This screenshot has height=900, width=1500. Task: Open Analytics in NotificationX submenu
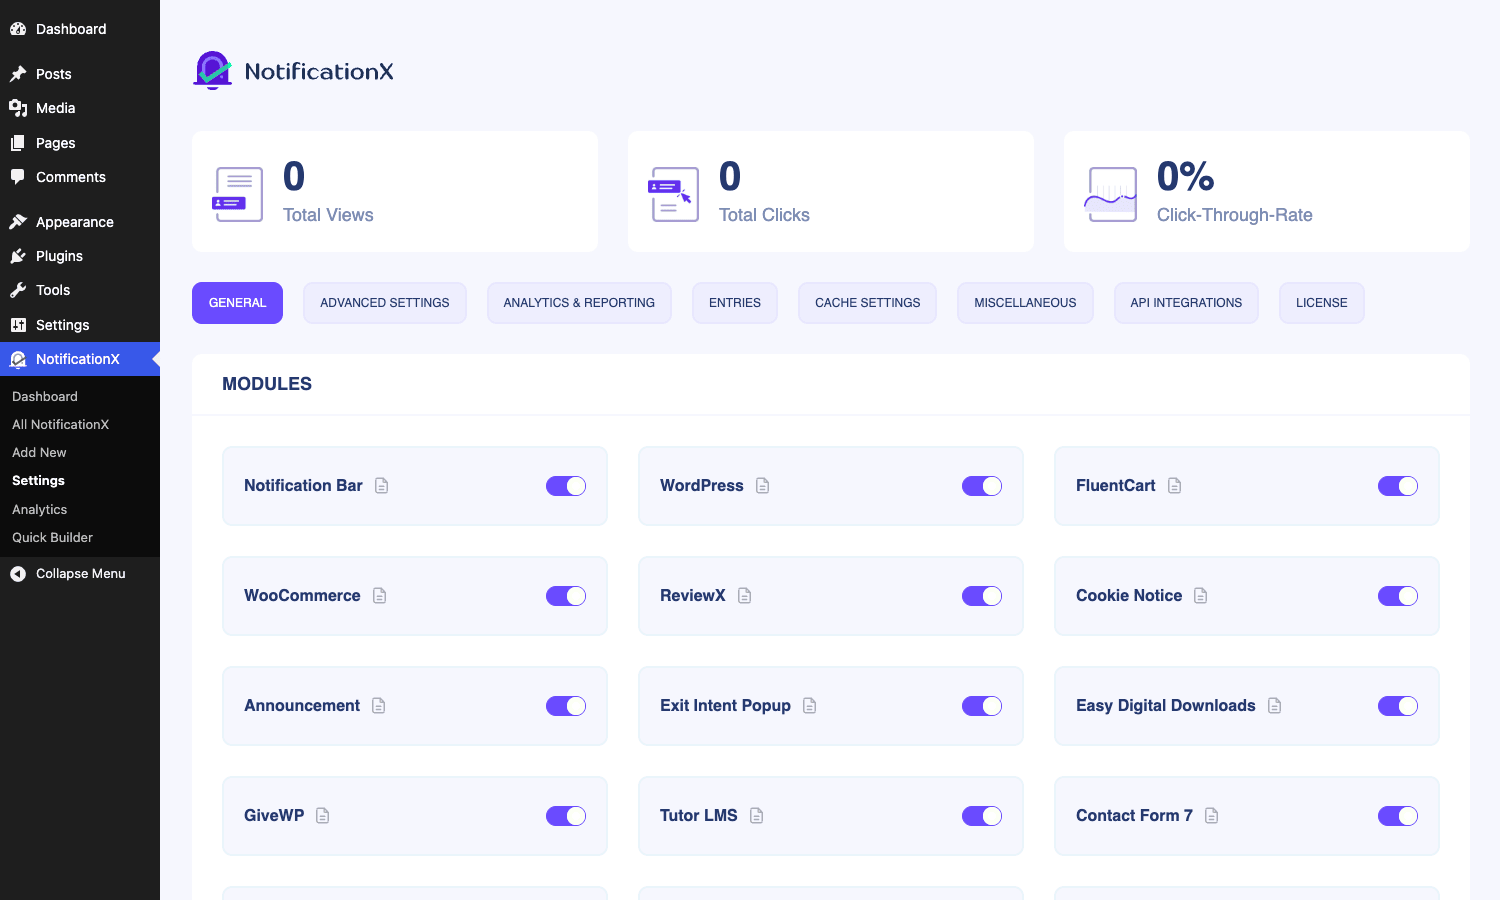[39, 510]
